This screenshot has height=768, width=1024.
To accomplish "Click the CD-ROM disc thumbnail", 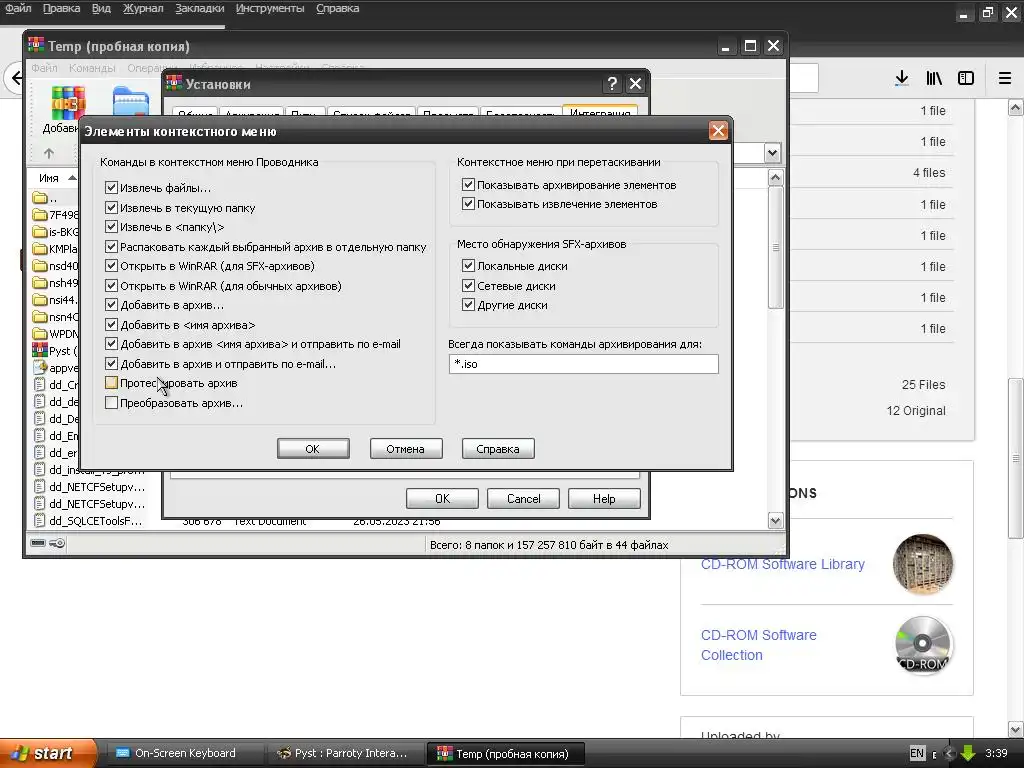I will click(922, 645).
